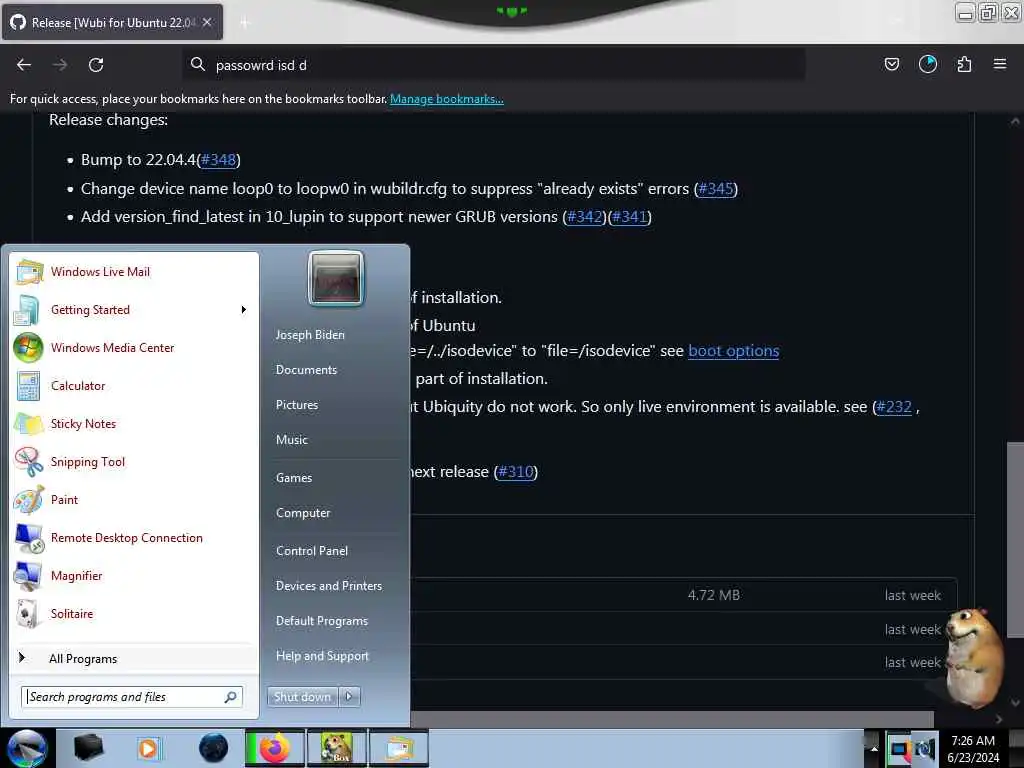Click the user account picture

(x=336, y=279)
